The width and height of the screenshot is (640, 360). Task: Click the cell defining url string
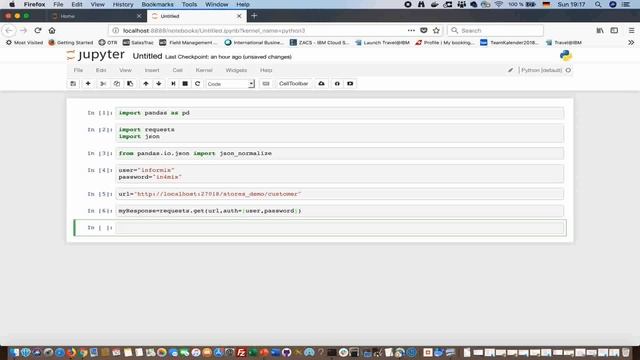point(340,194)
